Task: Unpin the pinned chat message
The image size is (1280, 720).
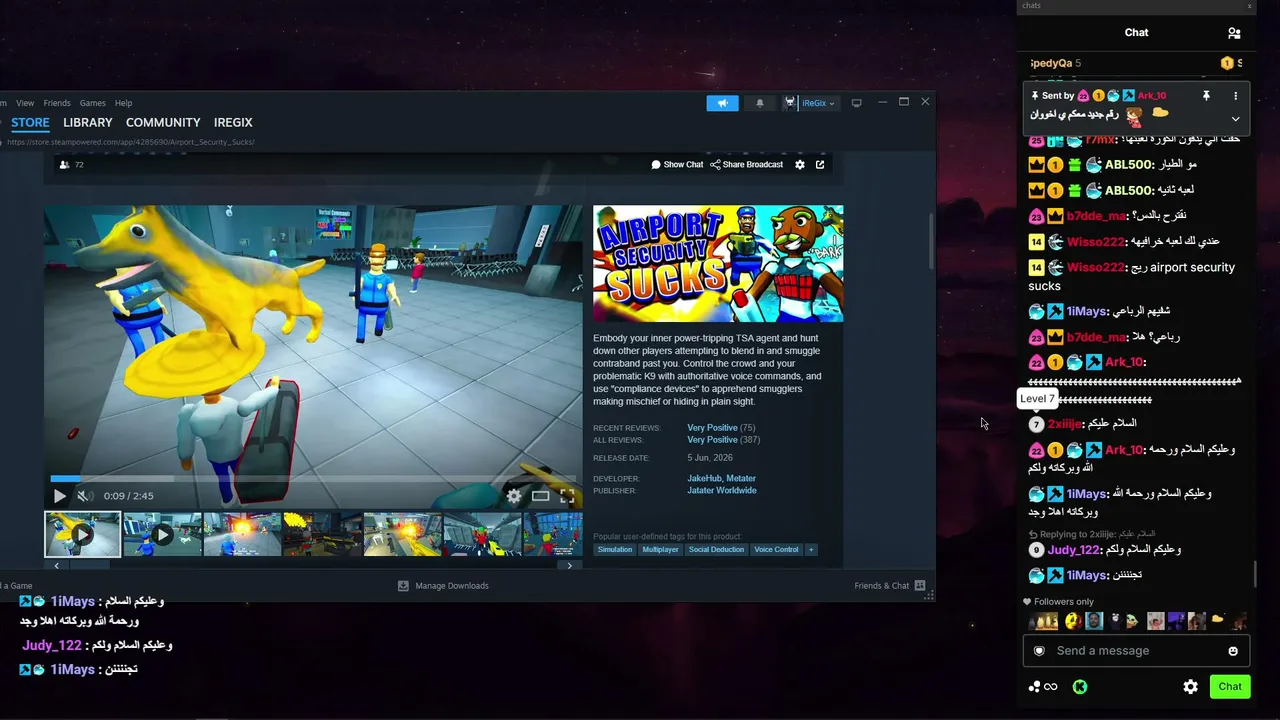Action: tap(1206, 96)
